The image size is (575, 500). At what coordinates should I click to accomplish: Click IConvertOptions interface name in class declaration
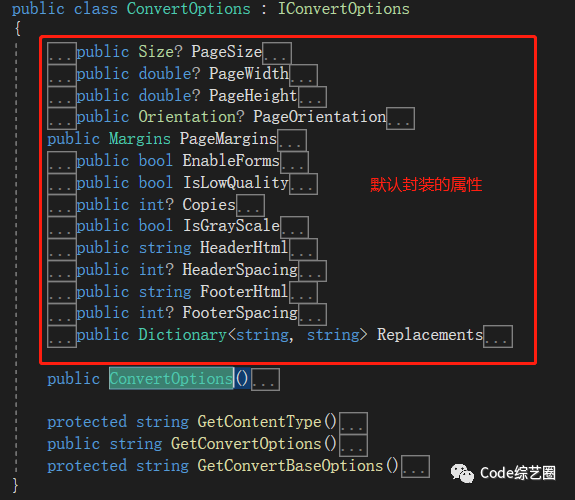pos(344,9)
